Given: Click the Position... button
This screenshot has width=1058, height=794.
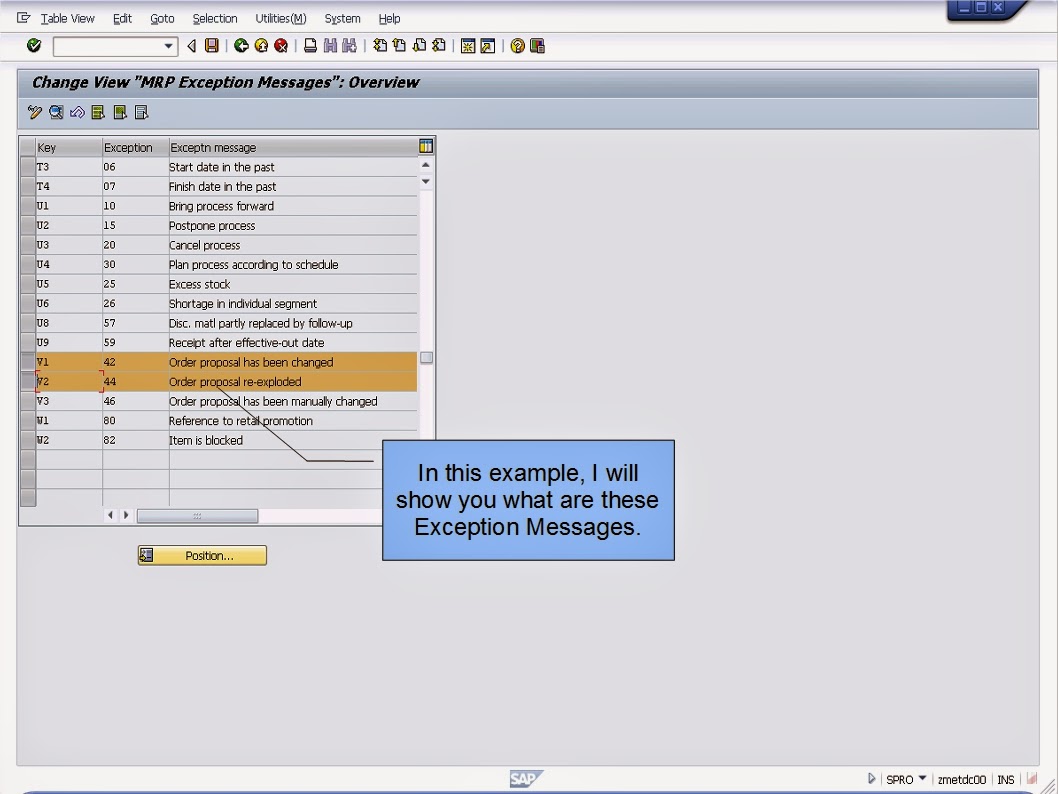Looking at the screenshot, I should [x=202, y=555].
